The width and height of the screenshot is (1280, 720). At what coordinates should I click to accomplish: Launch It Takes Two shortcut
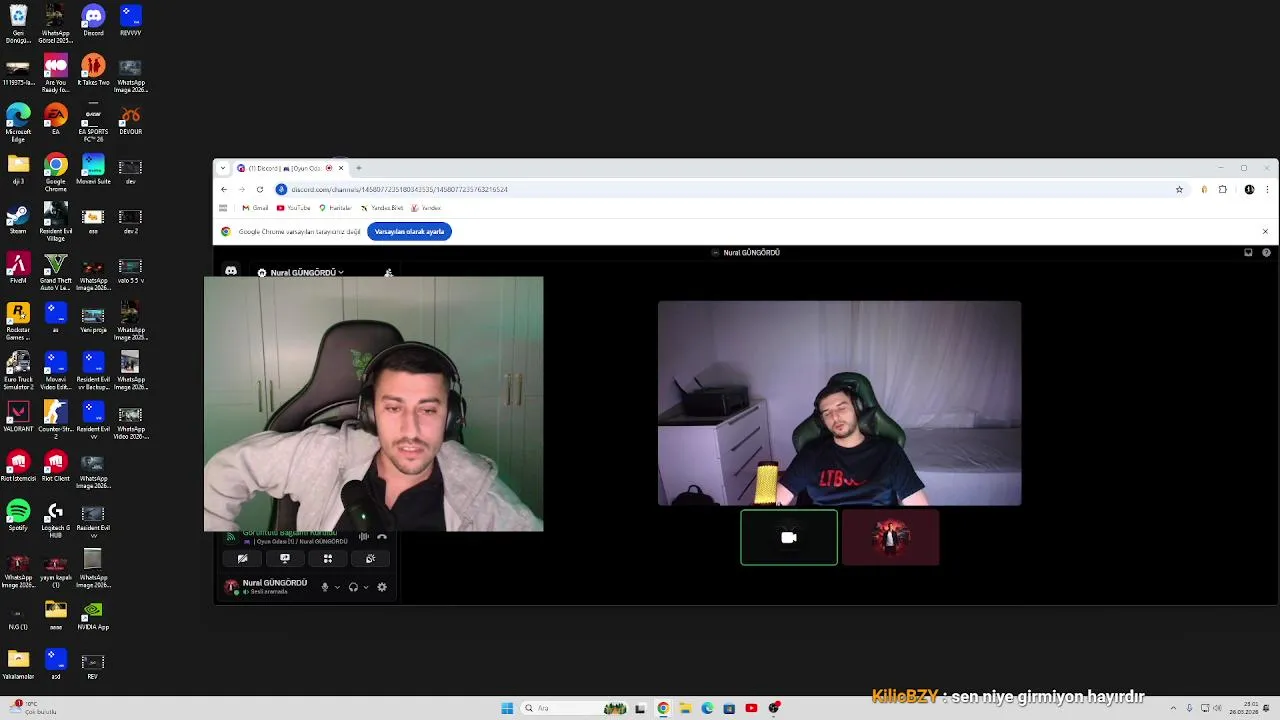(93, 72)
